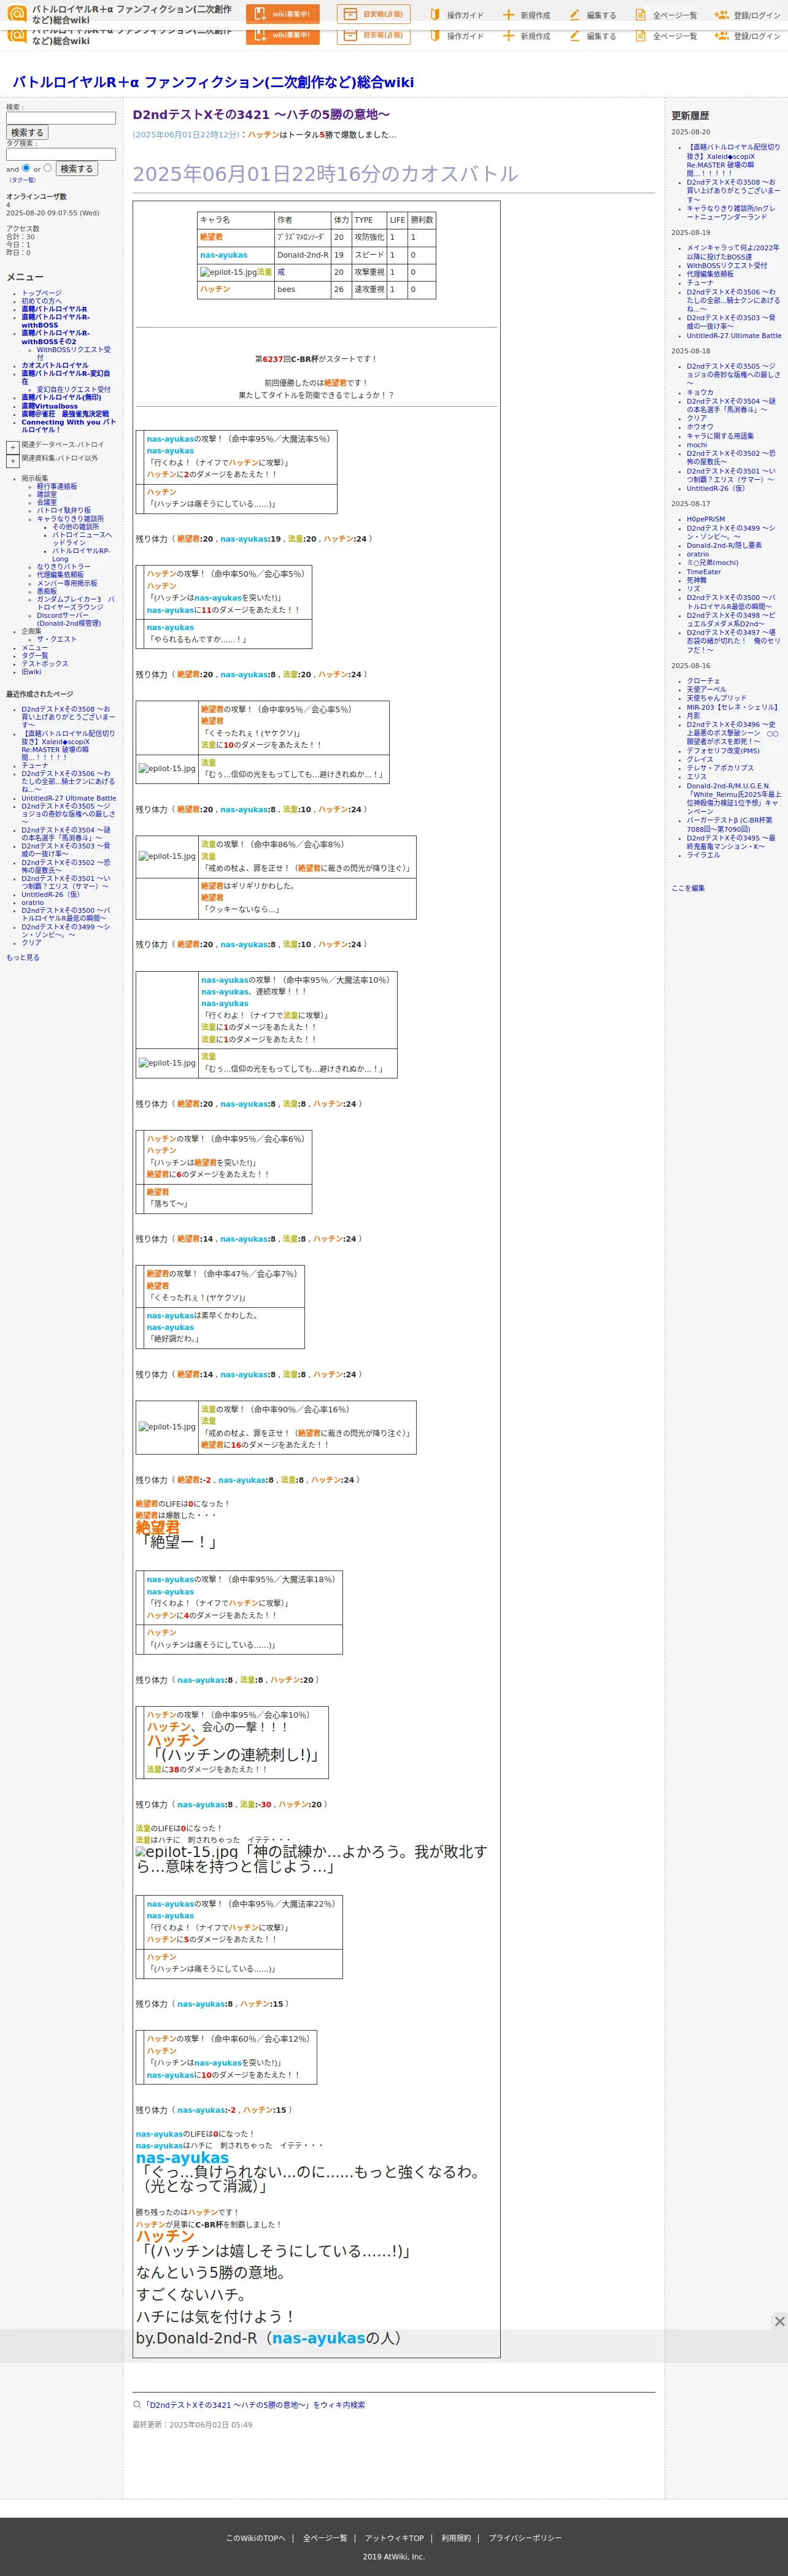Open the 雑談室 bulletin board link
Viewport: 788px width, 2576px height.
pos(47,494)
